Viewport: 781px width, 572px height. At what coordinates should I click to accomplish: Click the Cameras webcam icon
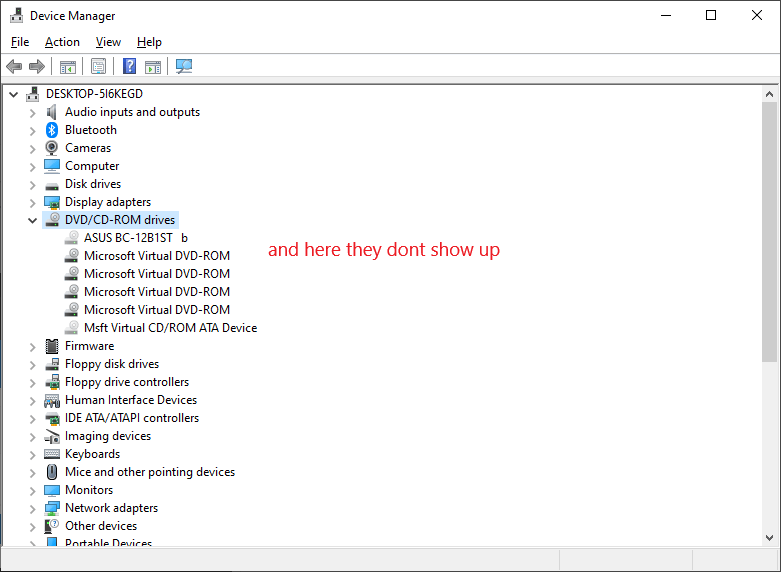pyautogui.click(x=51, y=148)
